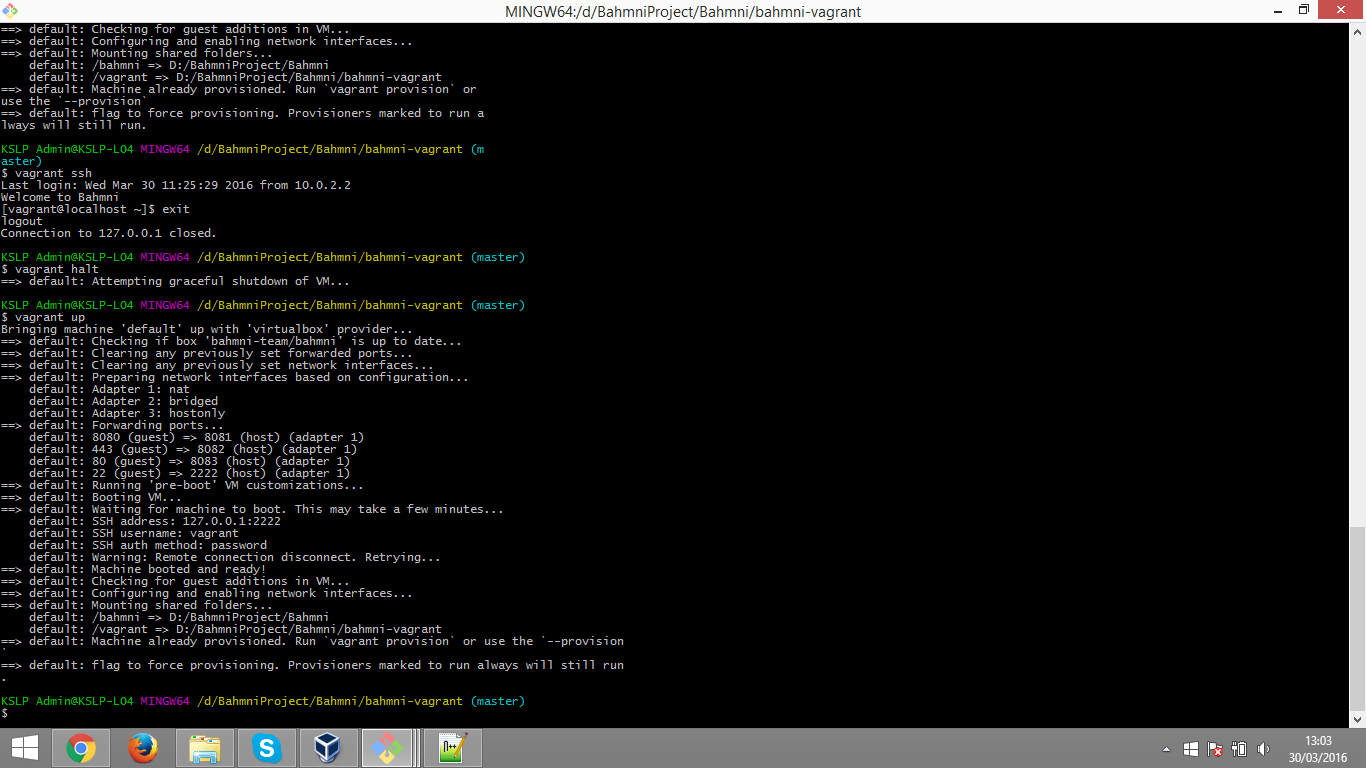The width and height of the screenshot is (1366, 768).
Task: Click 'Preparing network interfaces based on configuration' line
Action: 235,377
